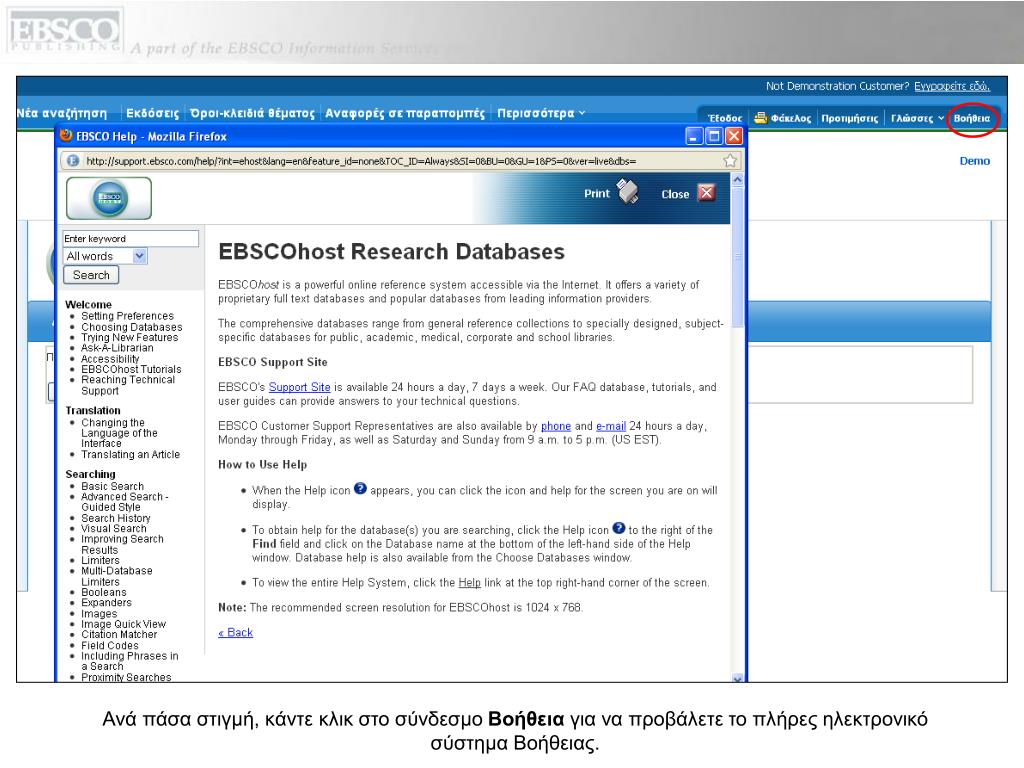Click the phone link
The width and height of the screenshot is (1024, 768).
pyautogui.click(x=556, y=426)
